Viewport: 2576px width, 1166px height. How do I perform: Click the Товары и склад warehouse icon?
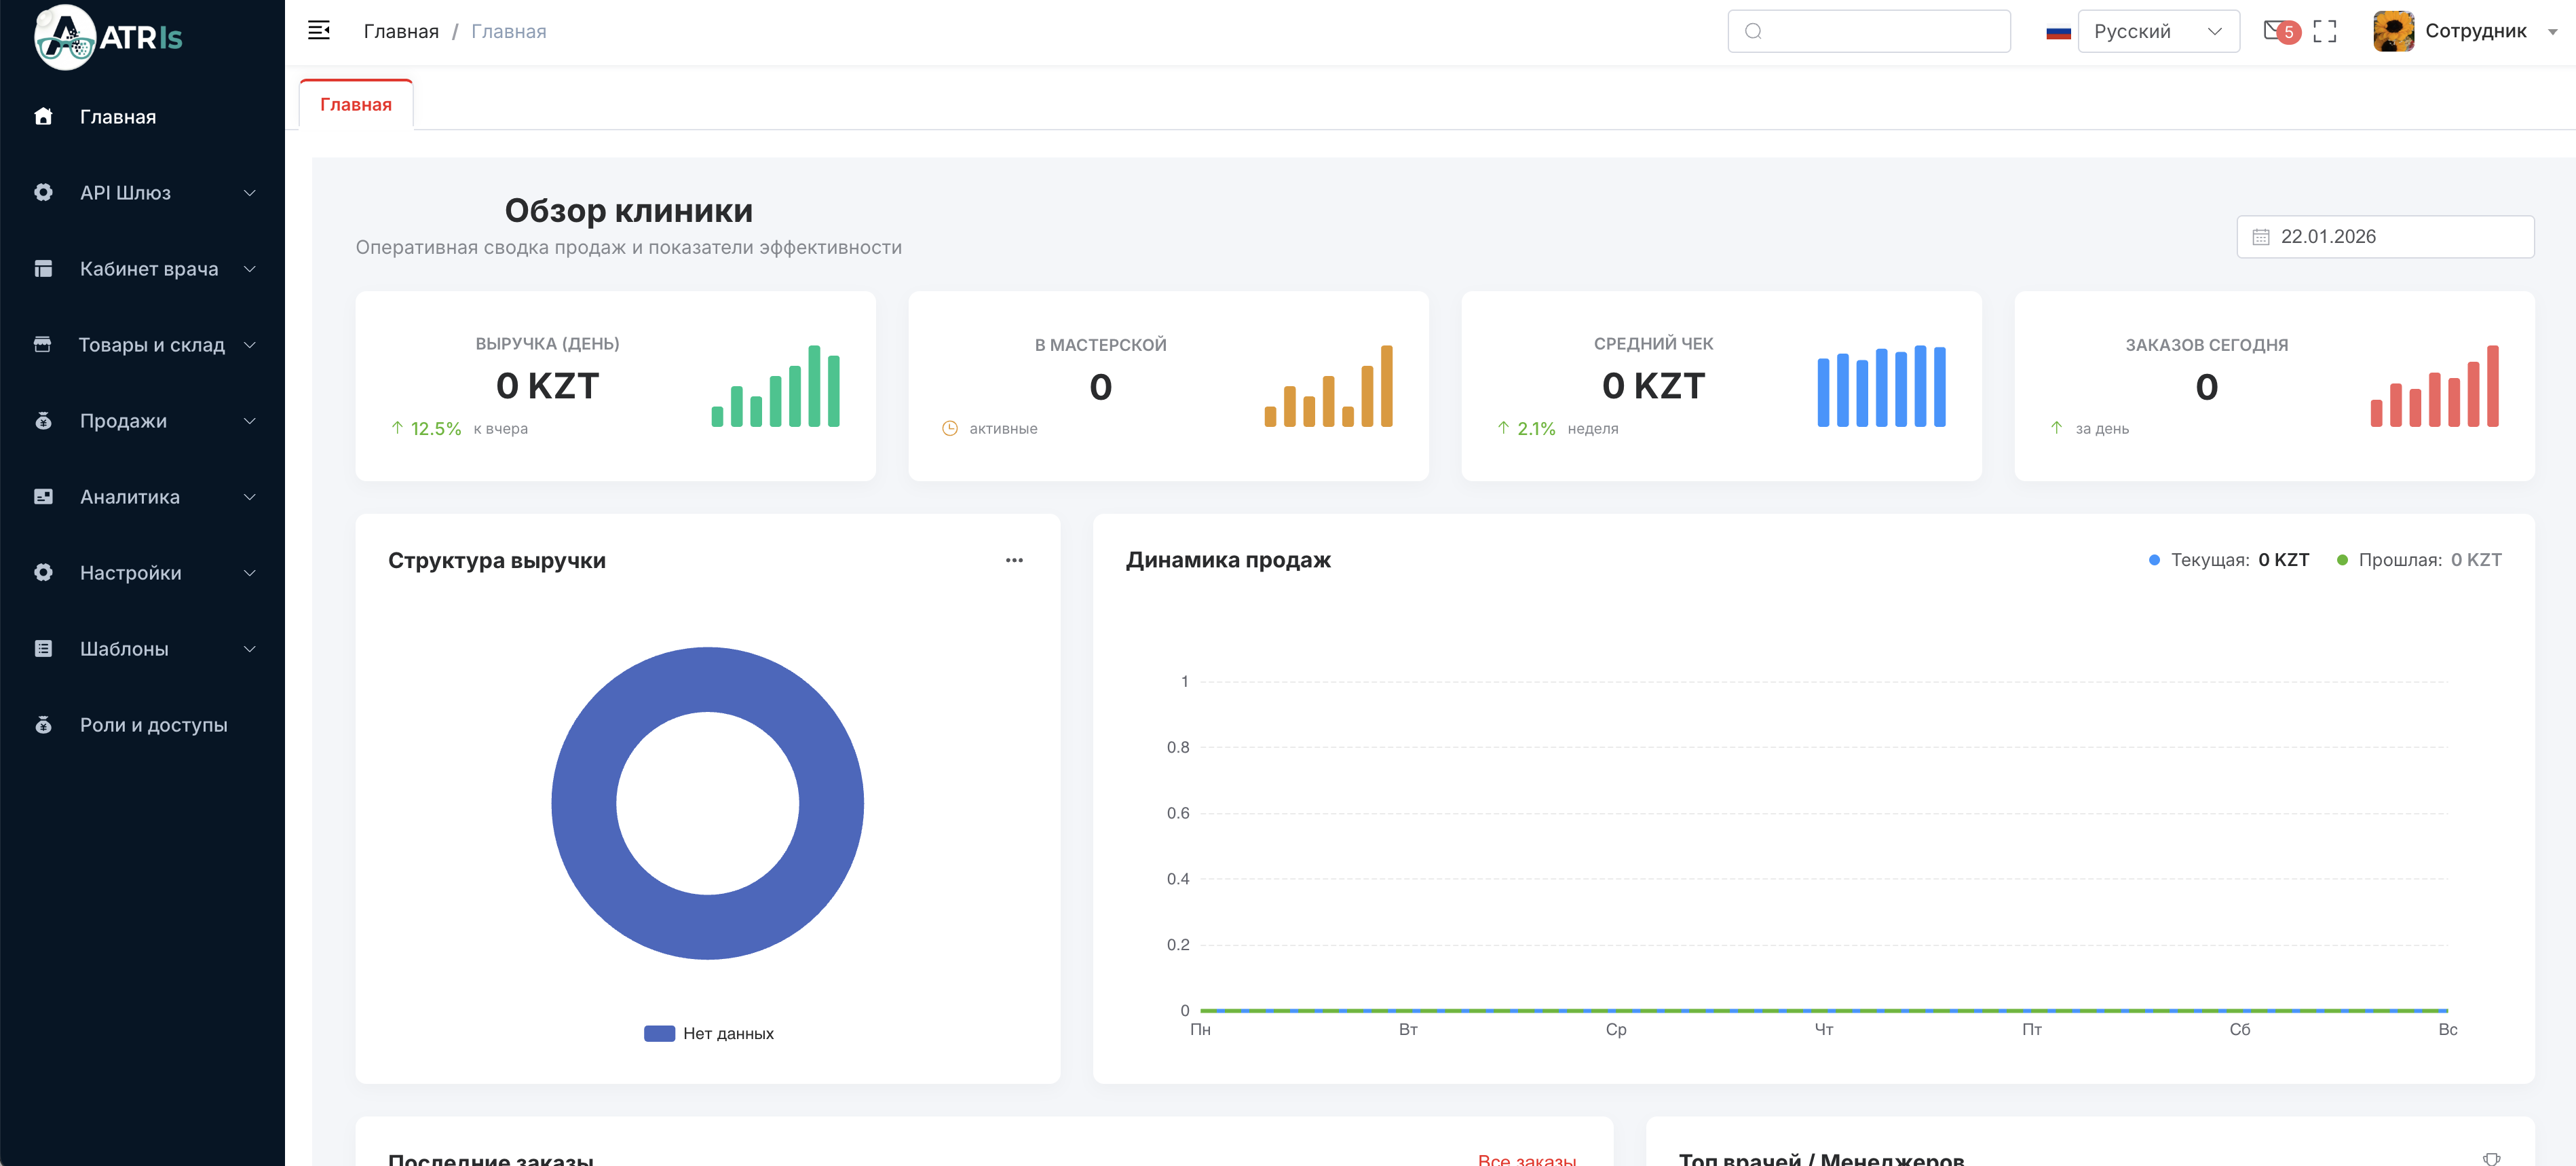[42, 344]
